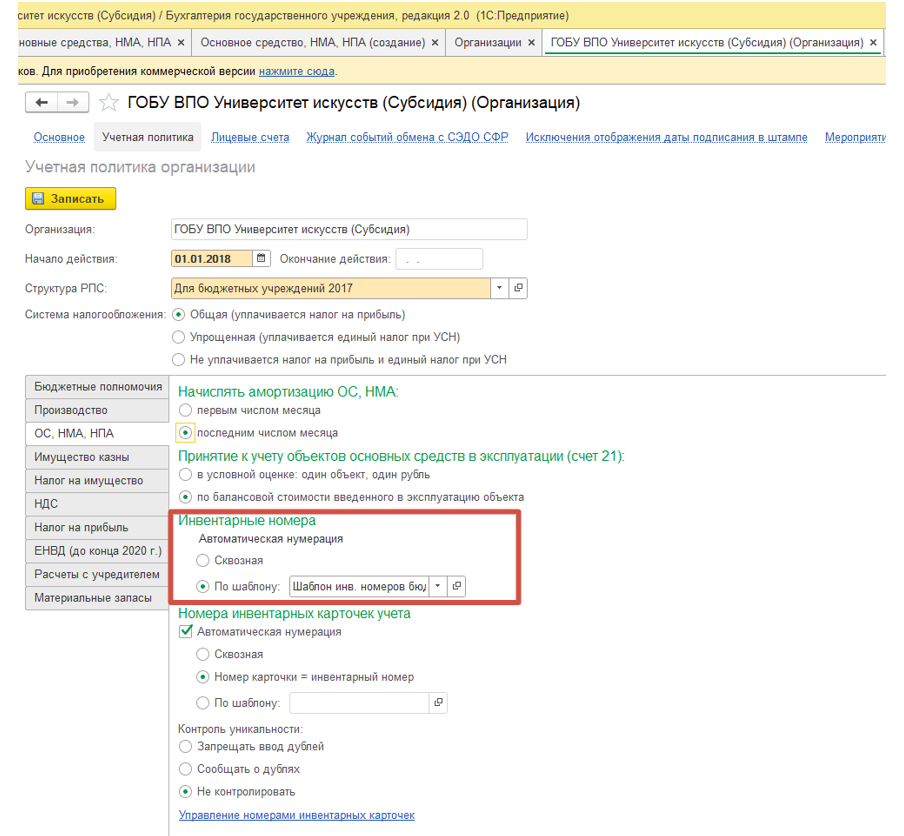Open Материальные запасы side tab
Viewport: 904px width, 836px height.
[x=97, y=598]
